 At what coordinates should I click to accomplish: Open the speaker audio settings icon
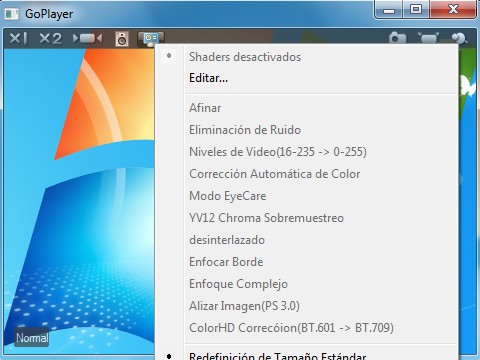coord(122,39)
